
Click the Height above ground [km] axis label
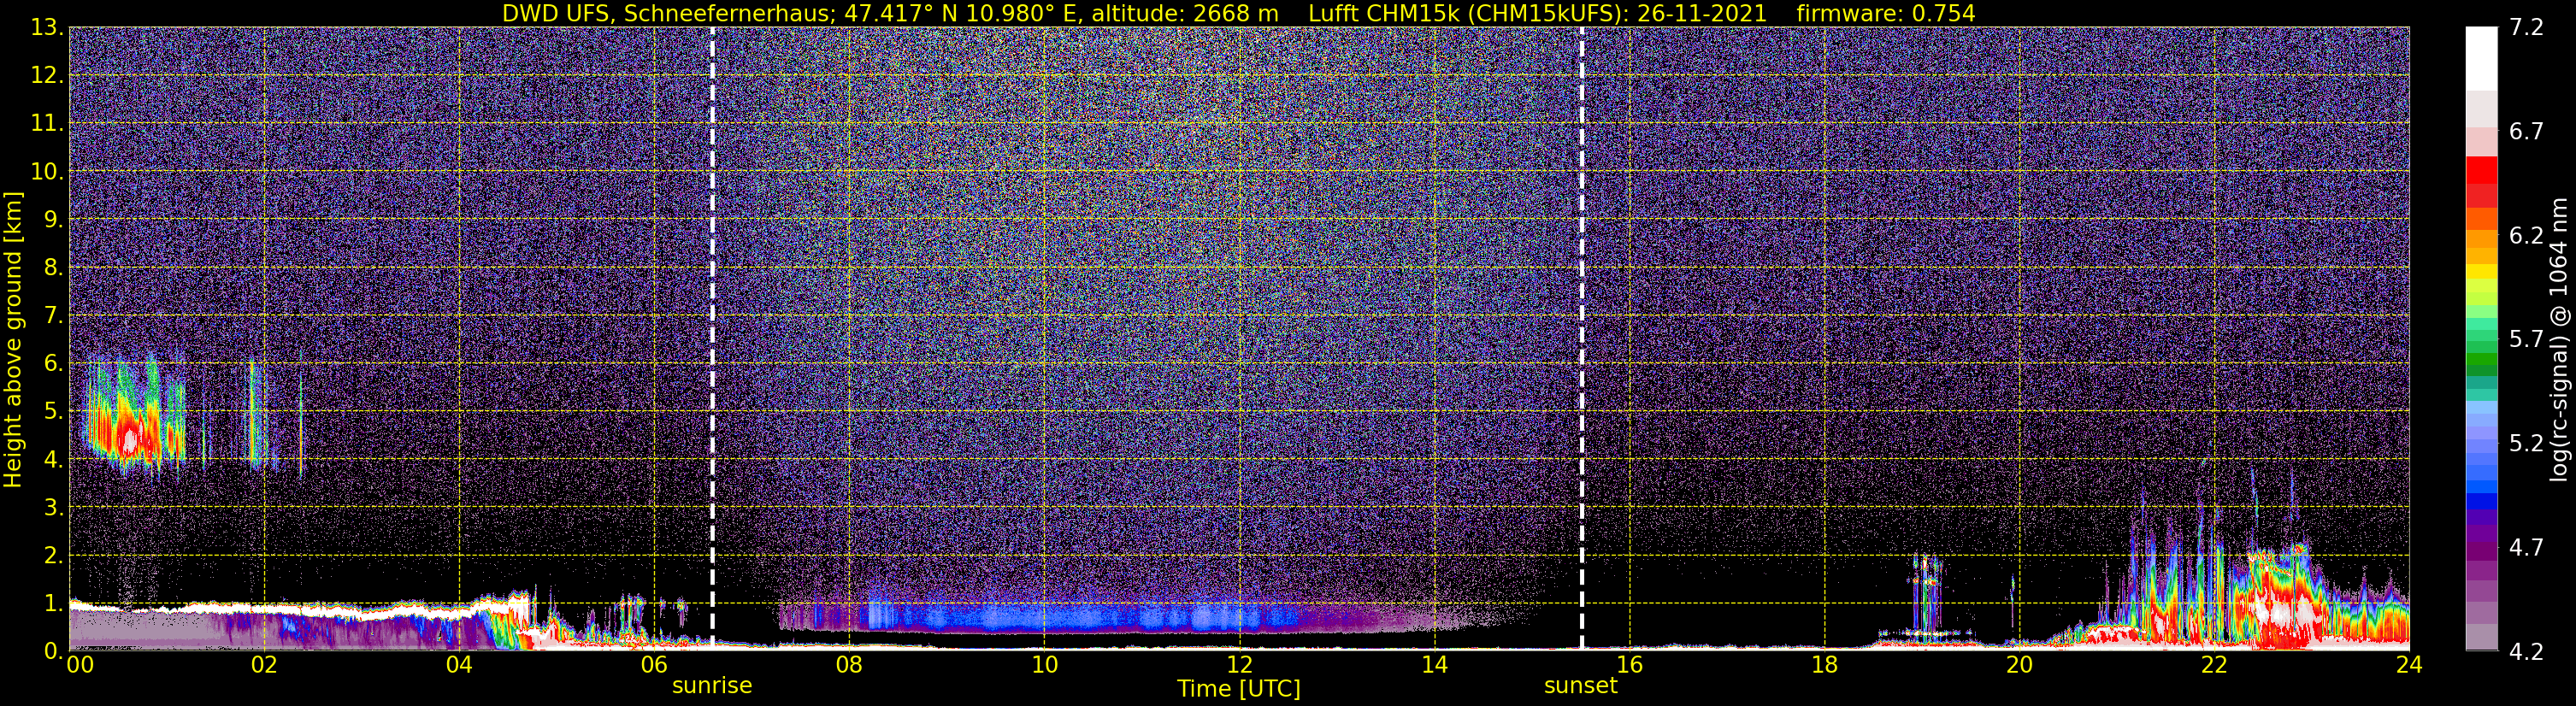tap(13, 340)
